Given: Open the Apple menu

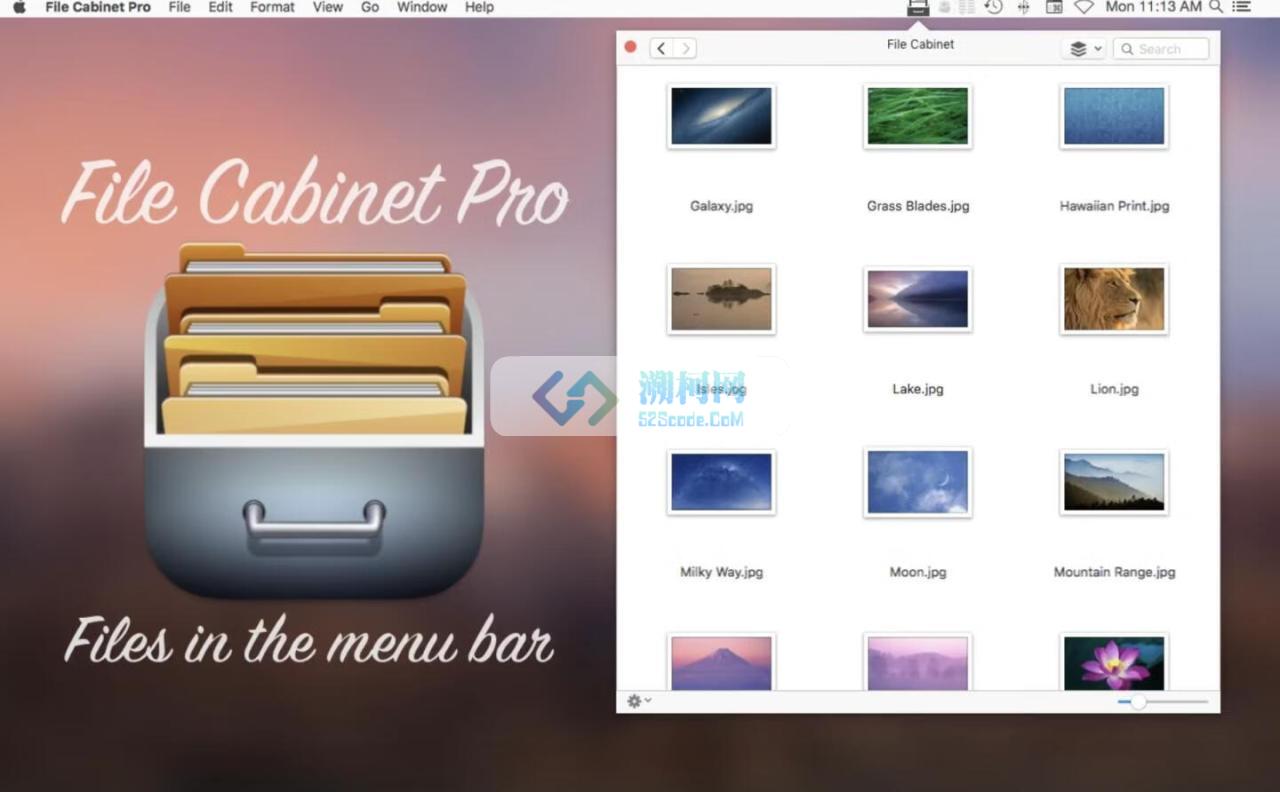Looking at the screenshot, I should [x=19, y=7].
